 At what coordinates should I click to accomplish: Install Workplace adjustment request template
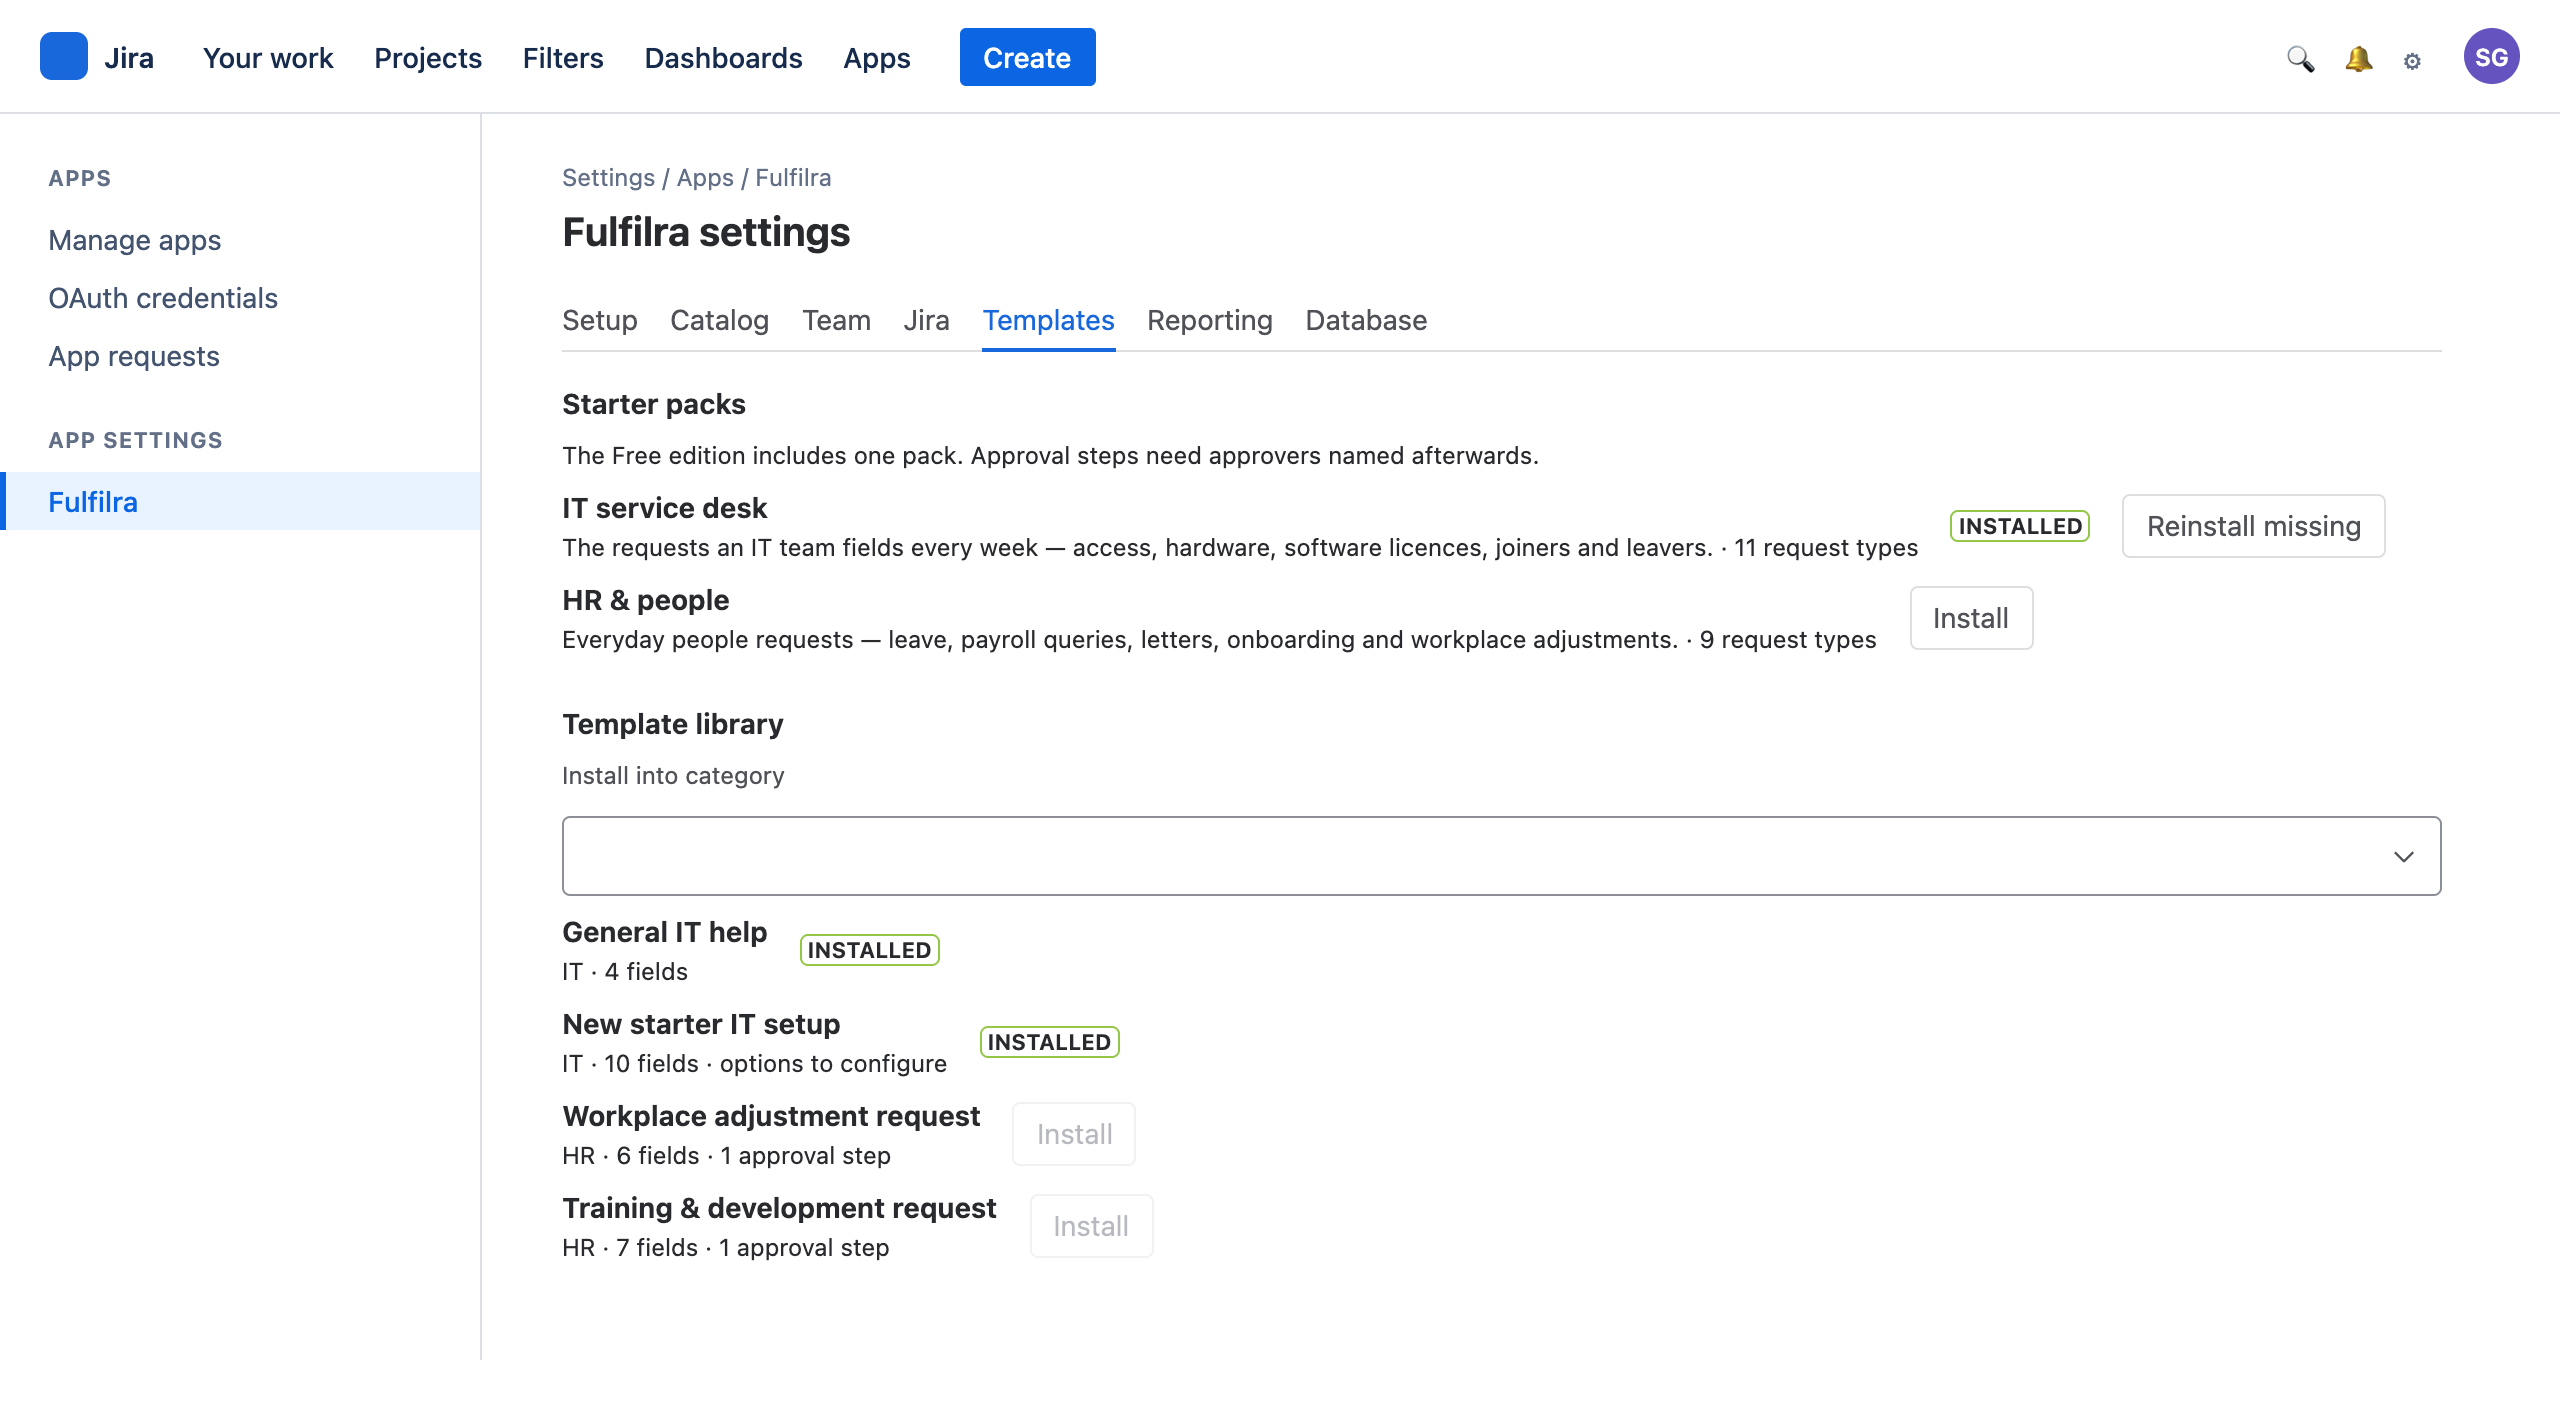coord(1074,1134)
